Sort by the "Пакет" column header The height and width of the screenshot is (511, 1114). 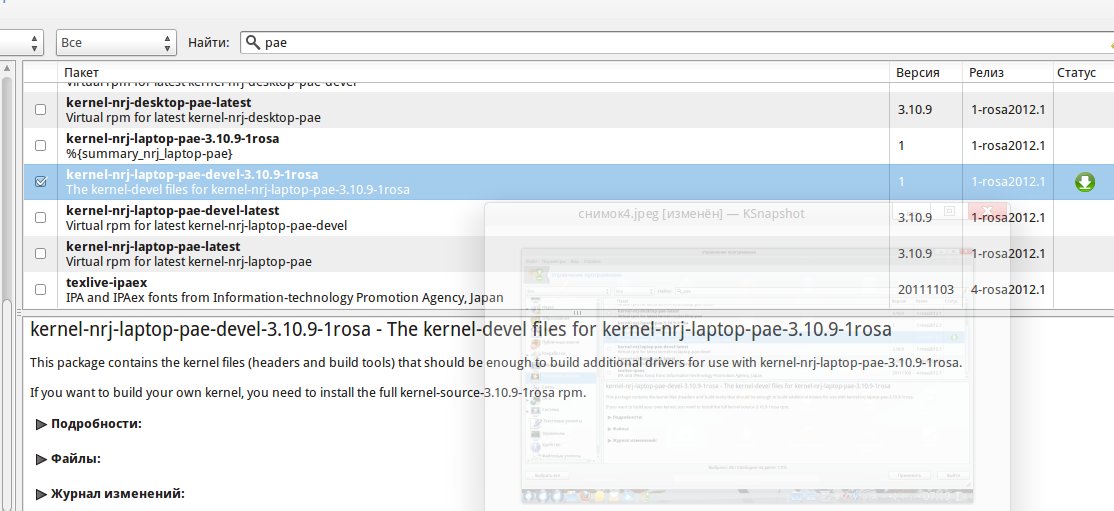pyautogui.click(x=473, y=72)
